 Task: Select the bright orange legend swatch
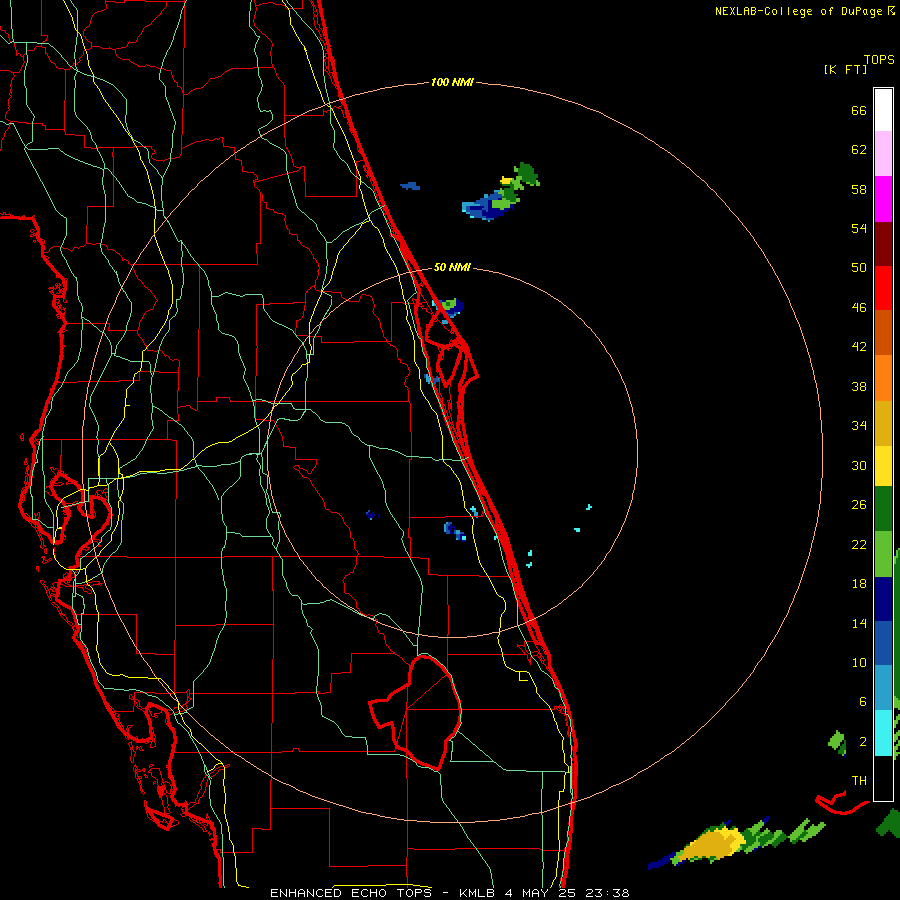tap(883, 378)
